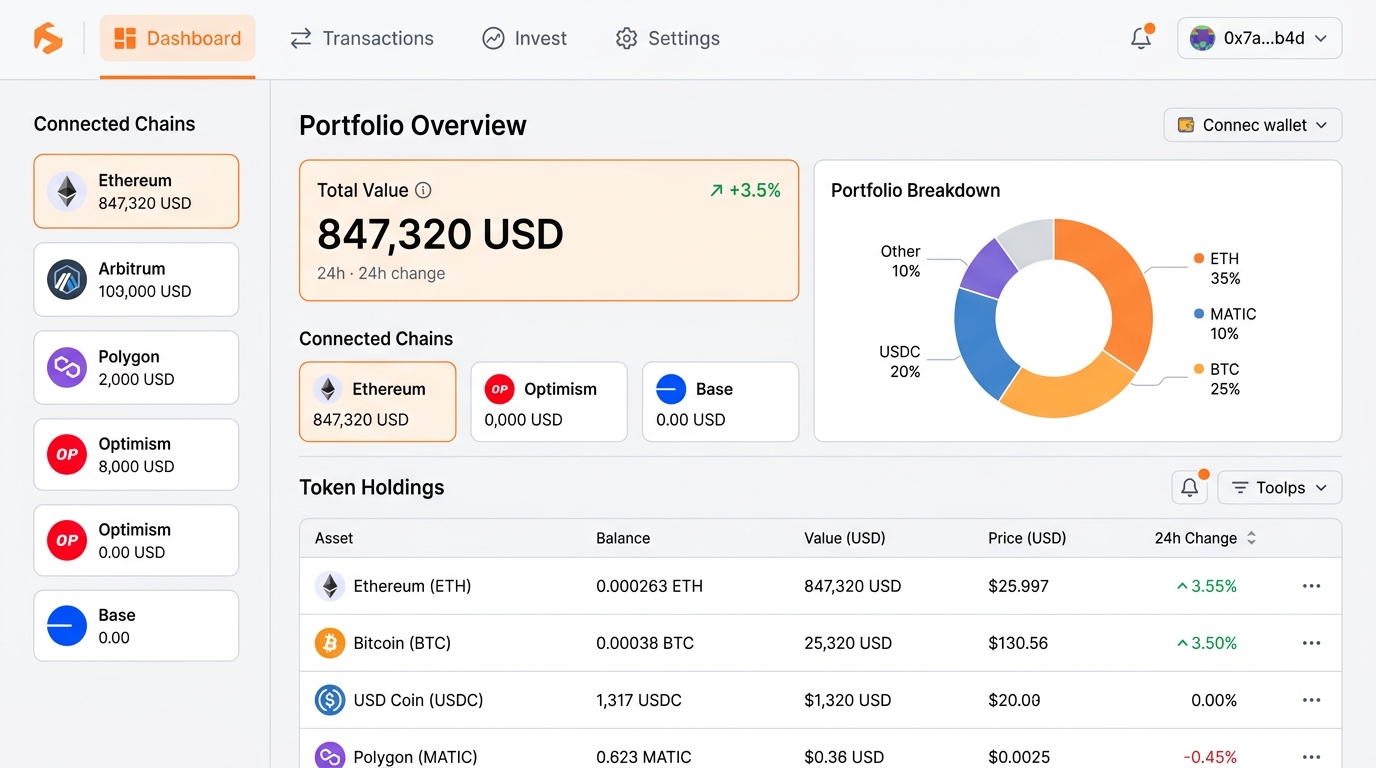Open more options for Ethereum (ETH) row

click(x=1312, y=586)
